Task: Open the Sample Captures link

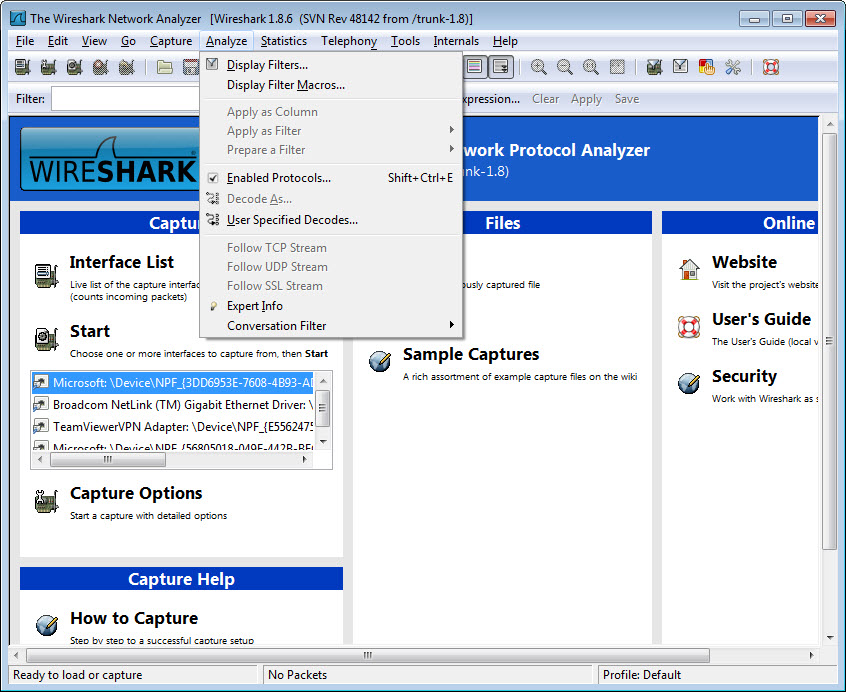Action: (x=471, y=354)
